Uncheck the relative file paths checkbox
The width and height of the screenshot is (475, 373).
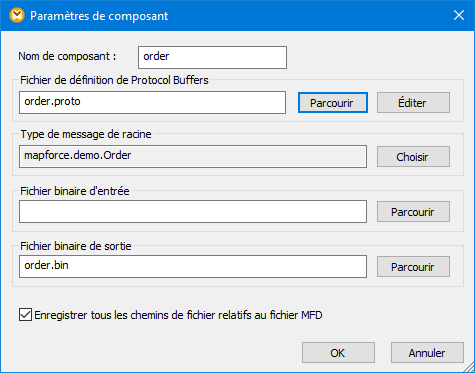pyautogui.click(x=25, y=315)
